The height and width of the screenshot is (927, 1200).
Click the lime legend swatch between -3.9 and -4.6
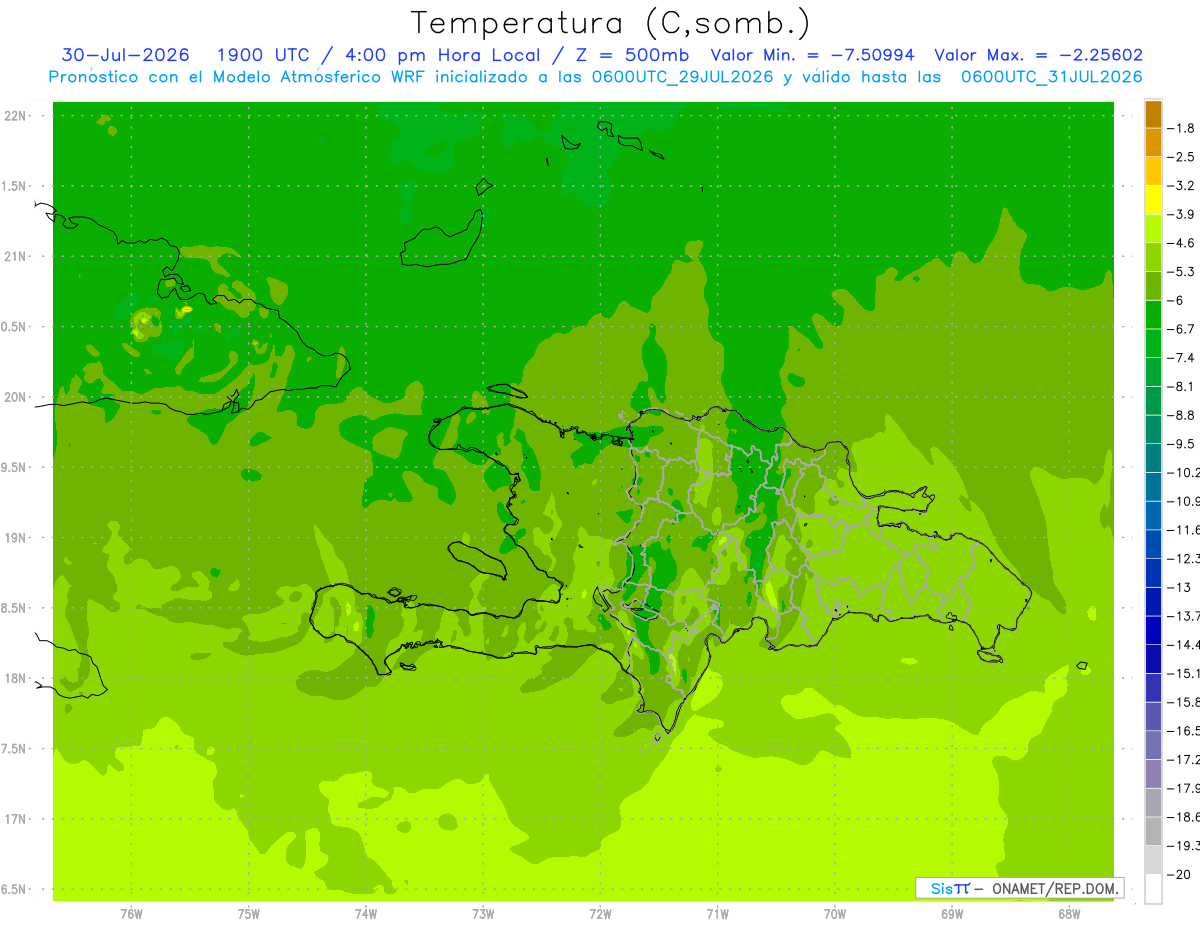(x=1153, y=228)
